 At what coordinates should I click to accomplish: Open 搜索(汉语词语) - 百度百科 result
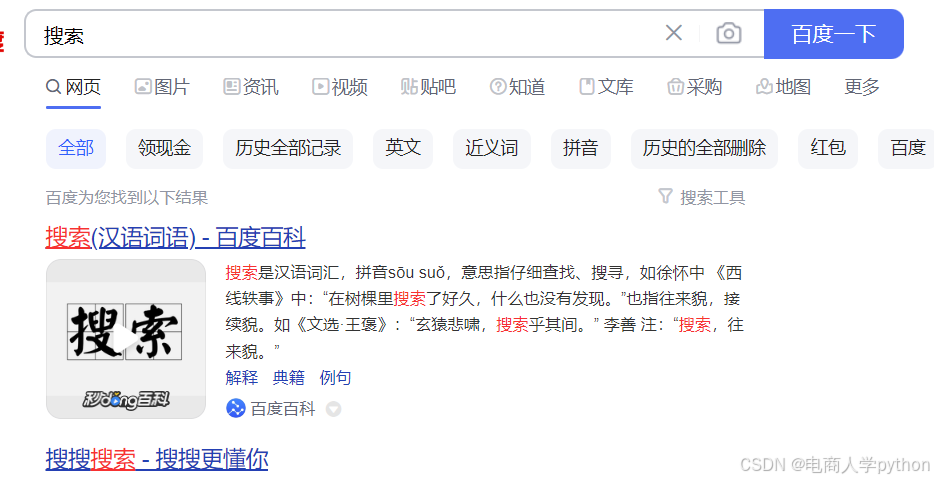pyautogui.click(x=176, y=238)
